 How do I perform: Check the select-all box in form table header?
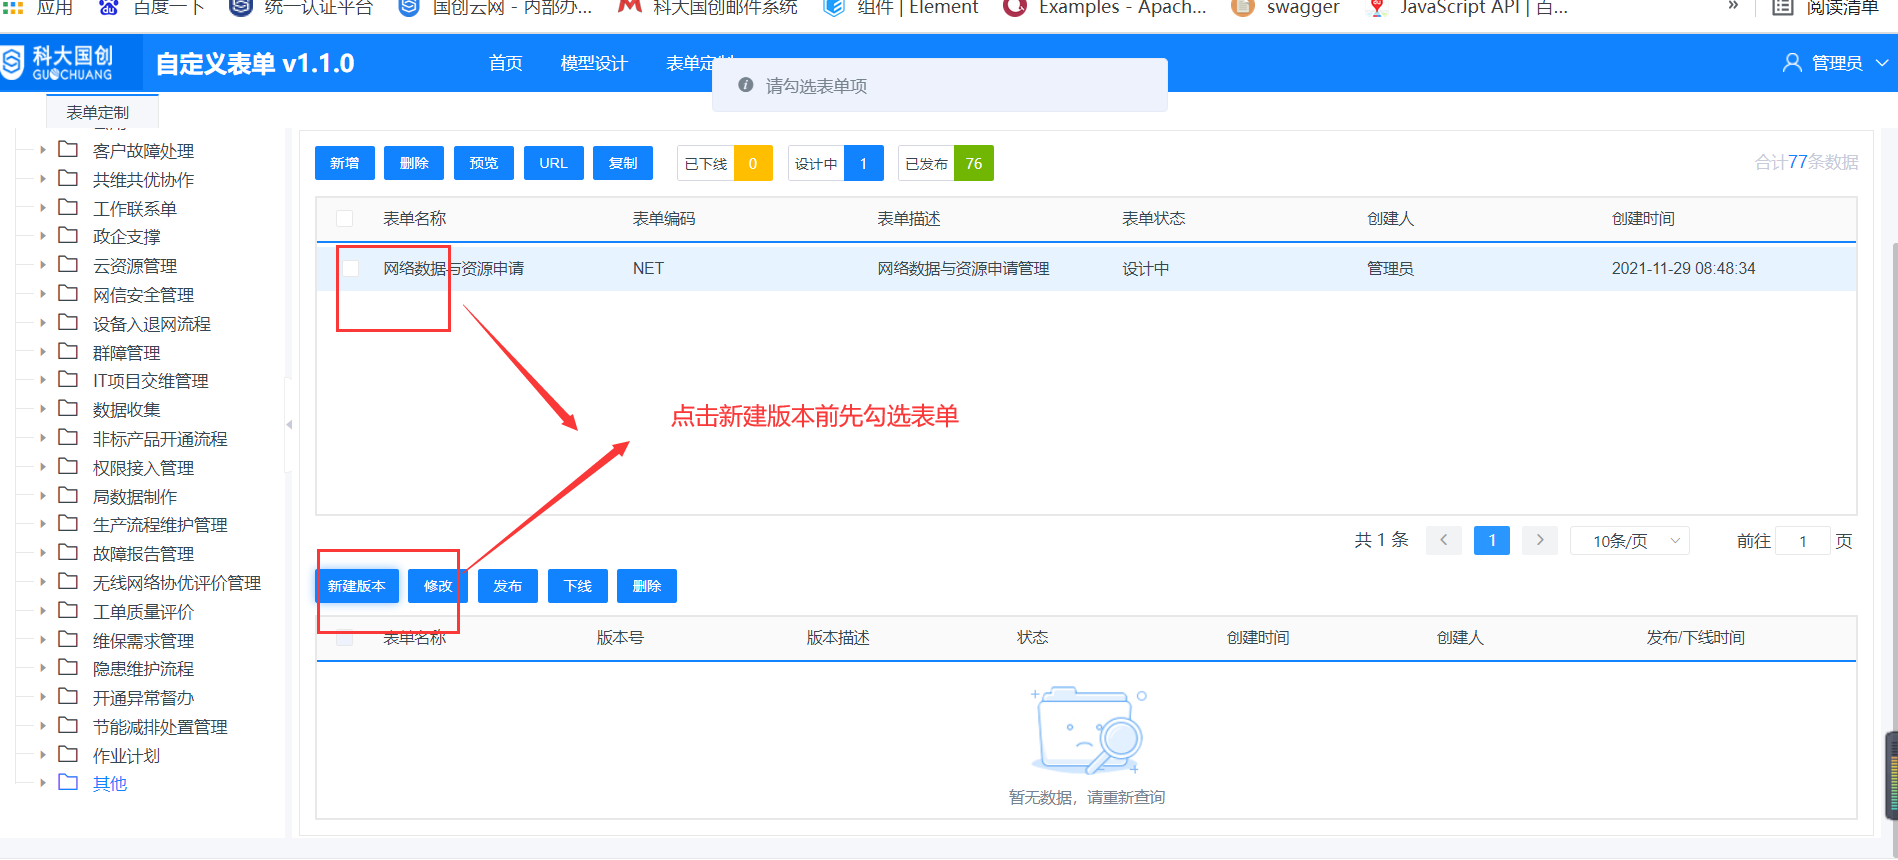(345, 218)
